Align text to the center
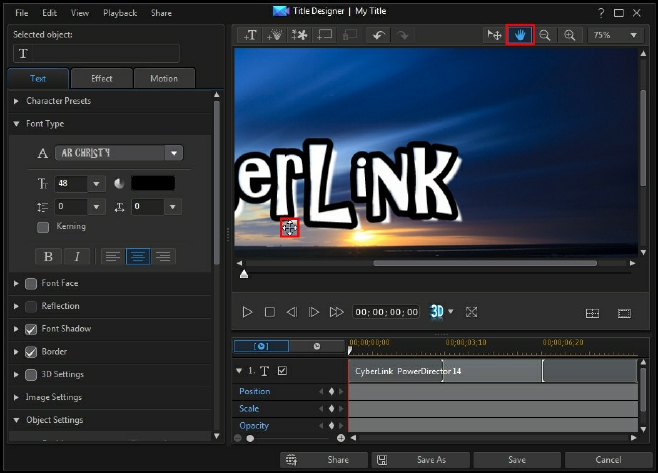The width and height of the screenshot is (658, 473). (138, 256)
